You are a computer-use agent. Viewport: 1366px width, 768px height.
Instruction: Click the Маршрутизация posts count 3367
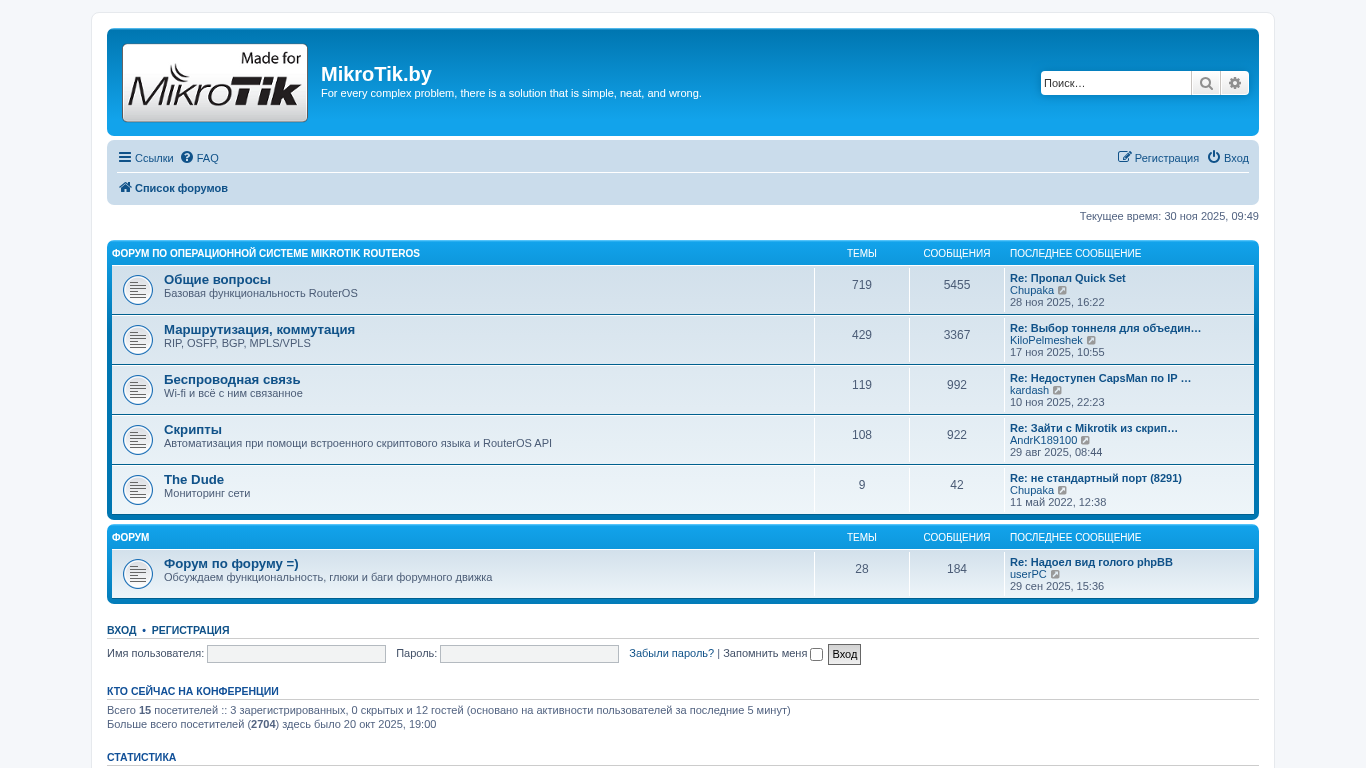click(x=957, y=335)
